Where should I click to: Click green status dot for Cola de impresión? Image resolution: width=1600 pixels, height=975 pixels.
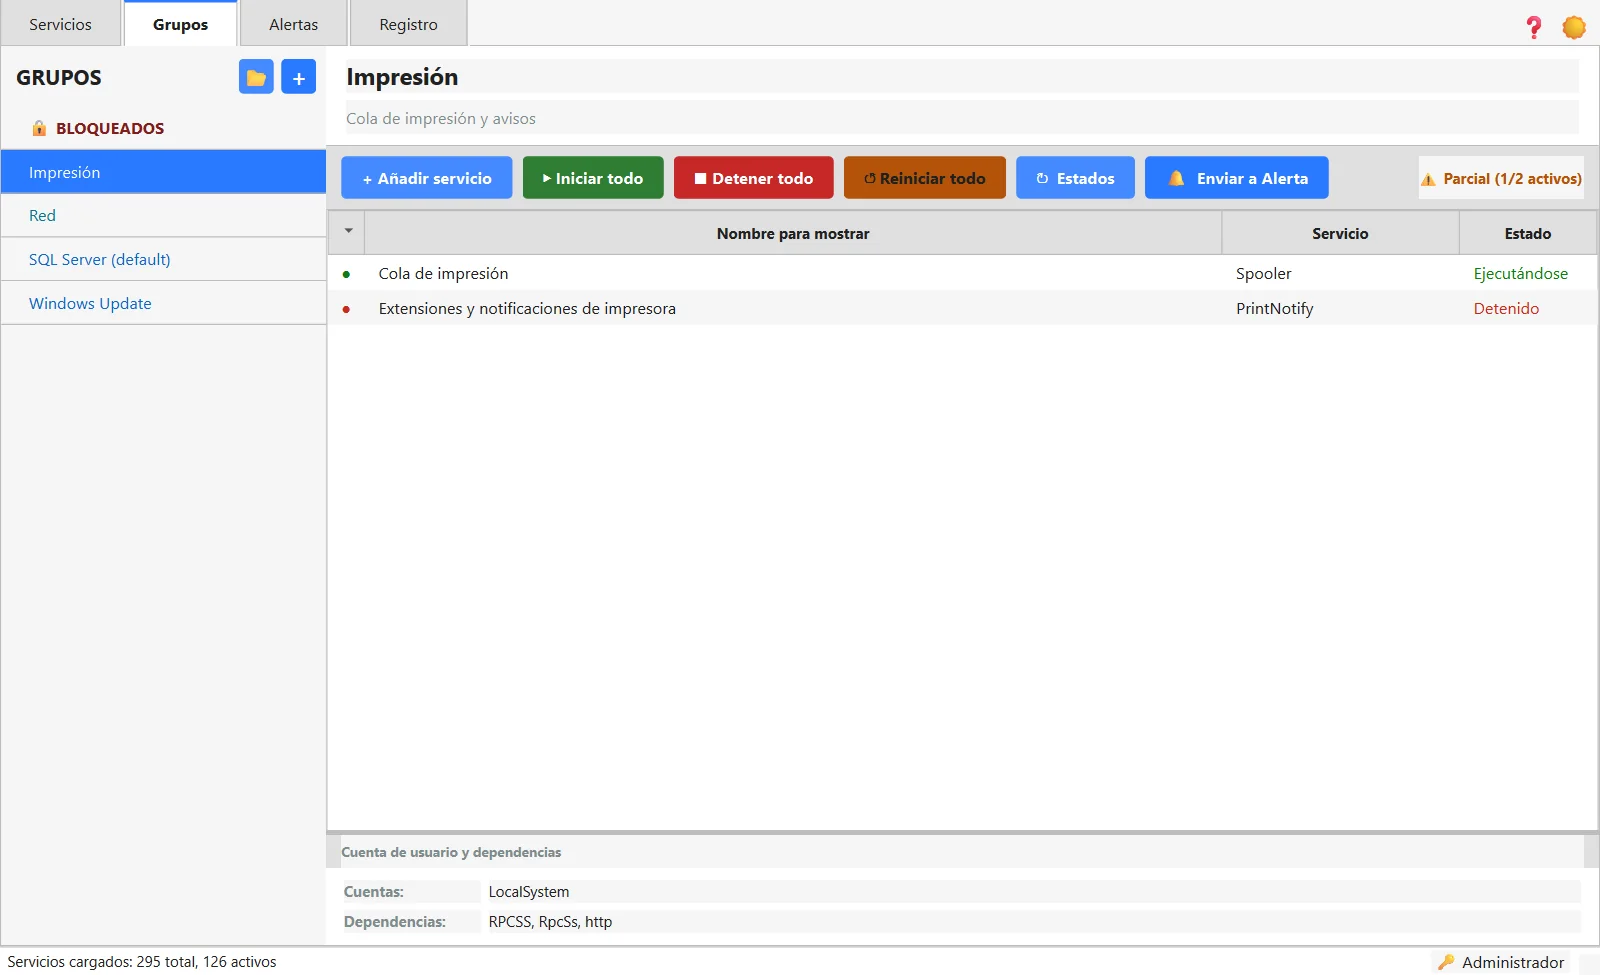pos(346,274)
